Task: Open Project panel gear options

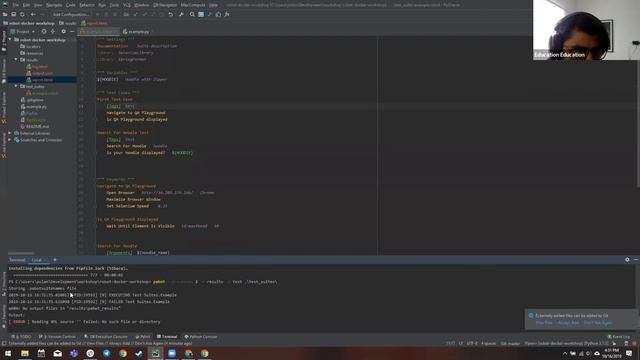Action: pyautogui.click(x=63, y=31)
